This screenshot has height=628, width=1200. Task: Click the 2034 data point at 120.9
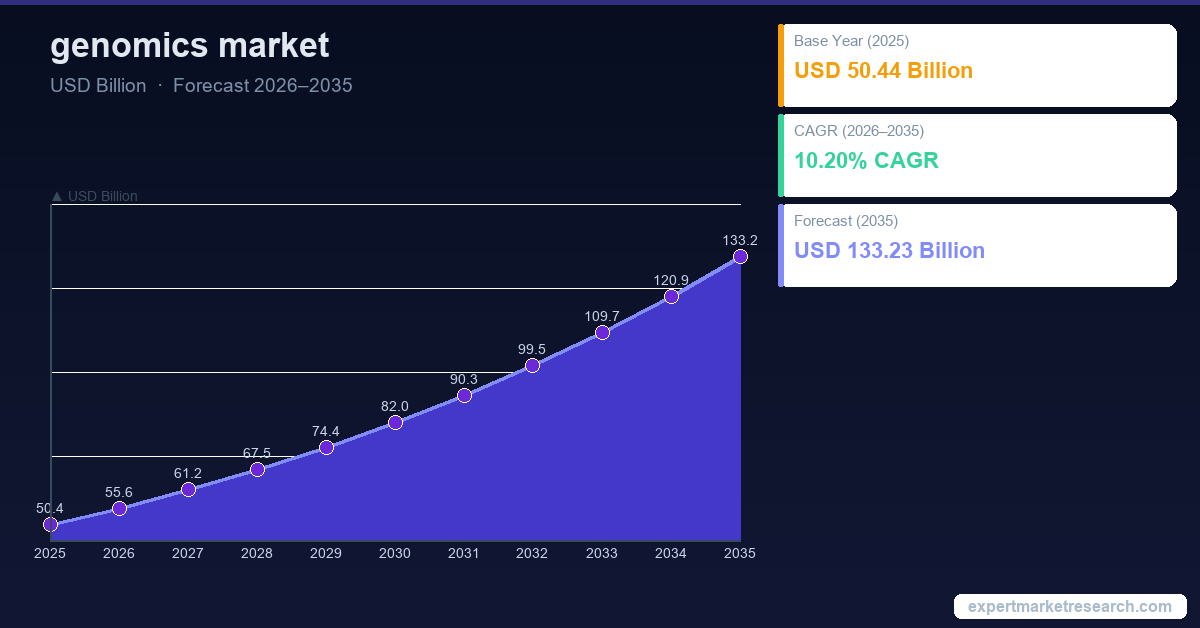pos(671,296)
